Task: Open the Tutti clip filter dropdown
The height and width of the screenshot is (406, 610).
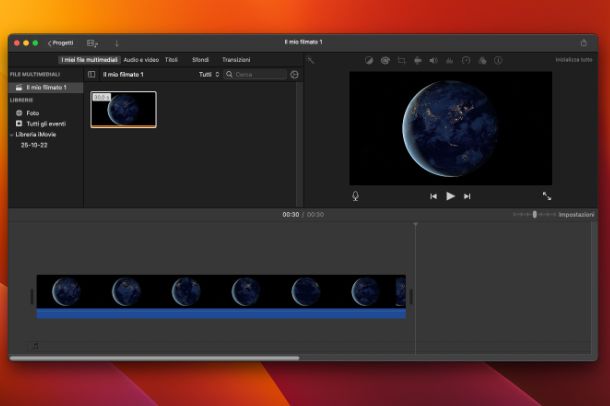Action: point(209,74)
